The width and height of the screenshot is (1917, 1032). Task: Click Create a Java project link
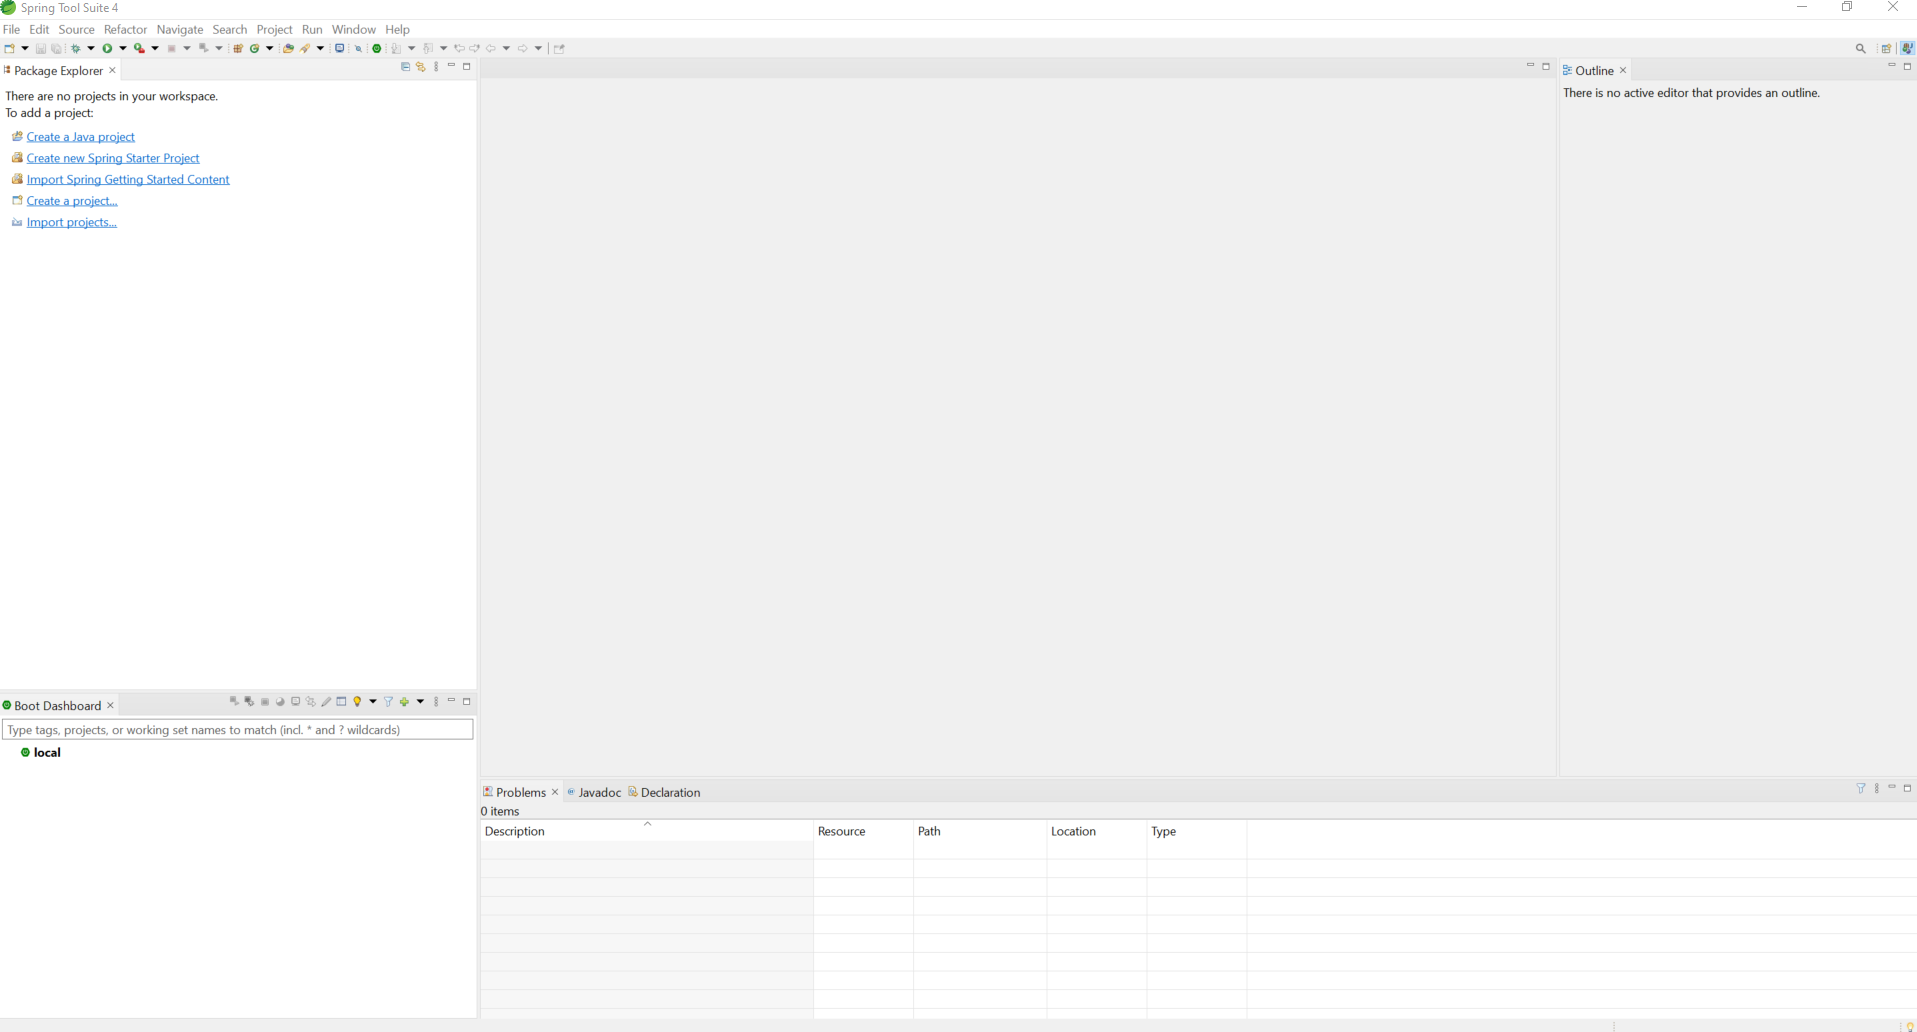point(80,137)
